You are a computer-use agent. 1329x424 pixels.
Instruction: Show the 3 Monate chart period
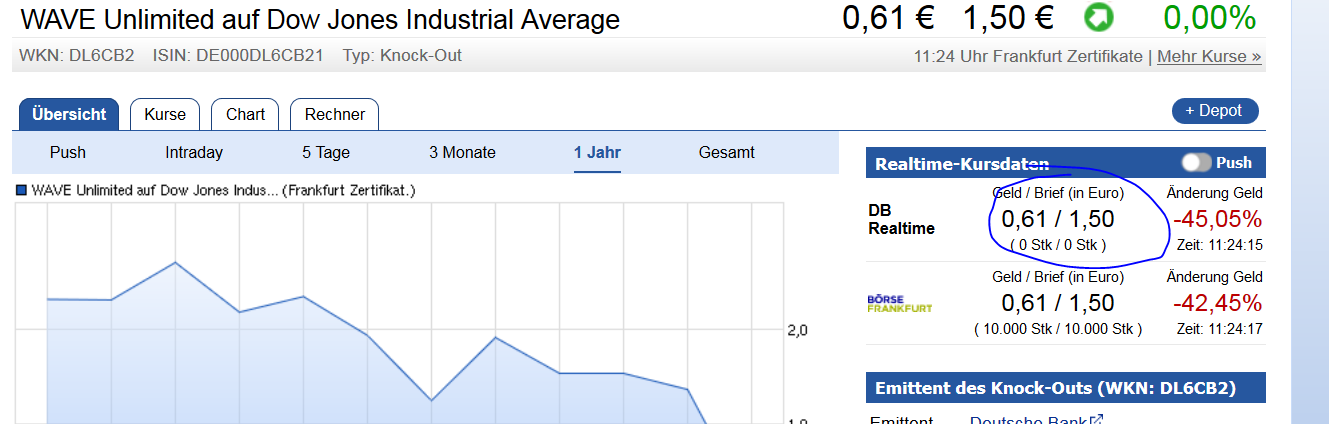[x=462, y=153]
